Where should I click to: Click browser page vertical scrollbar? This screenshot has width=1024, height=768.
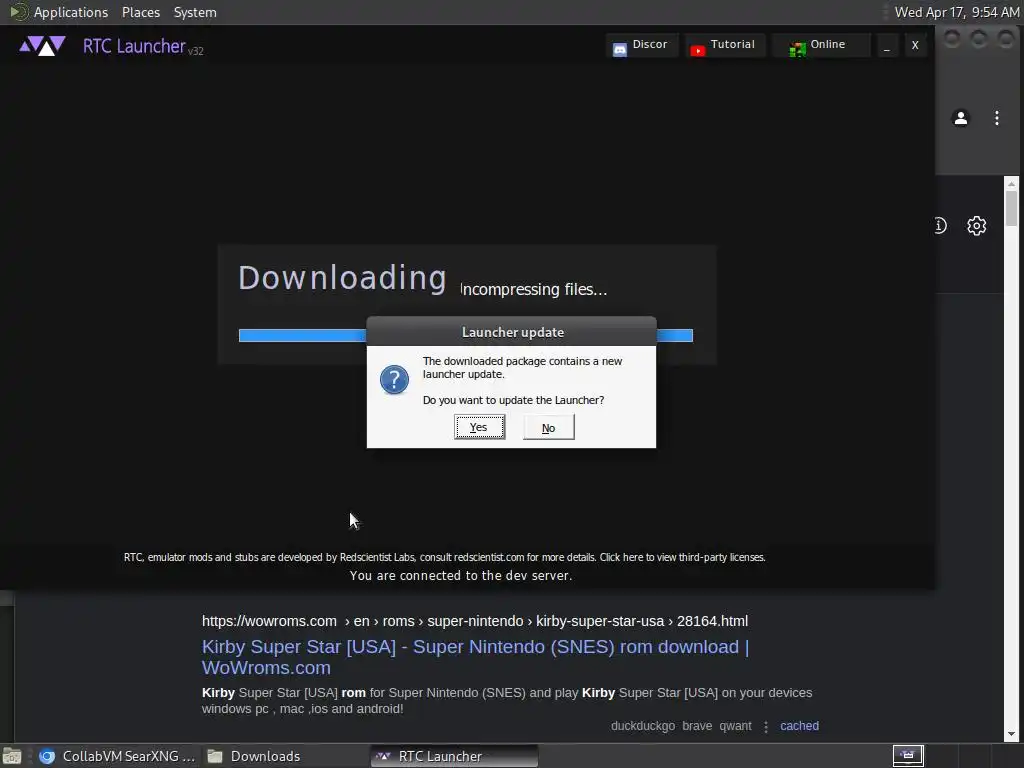coord(1011,458)
